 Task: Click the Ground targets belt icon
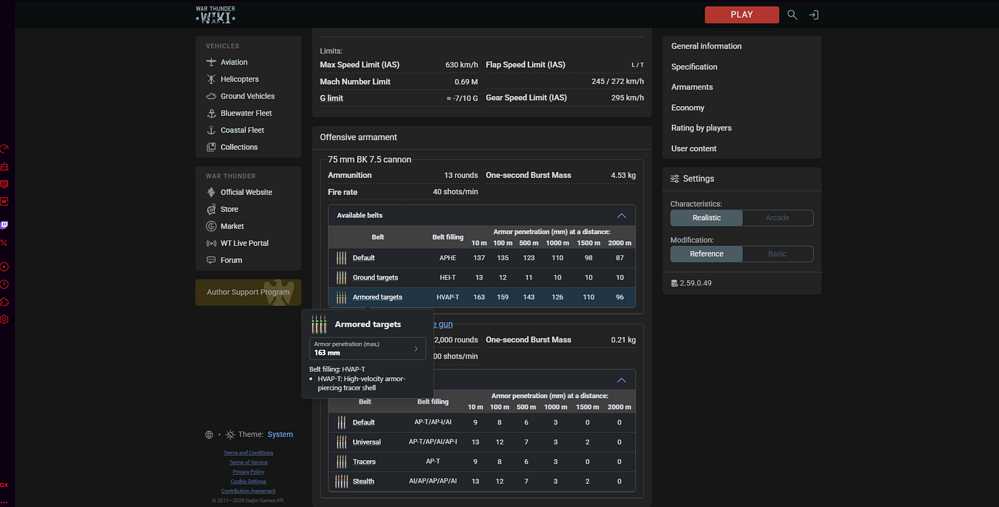pos(341,278)
